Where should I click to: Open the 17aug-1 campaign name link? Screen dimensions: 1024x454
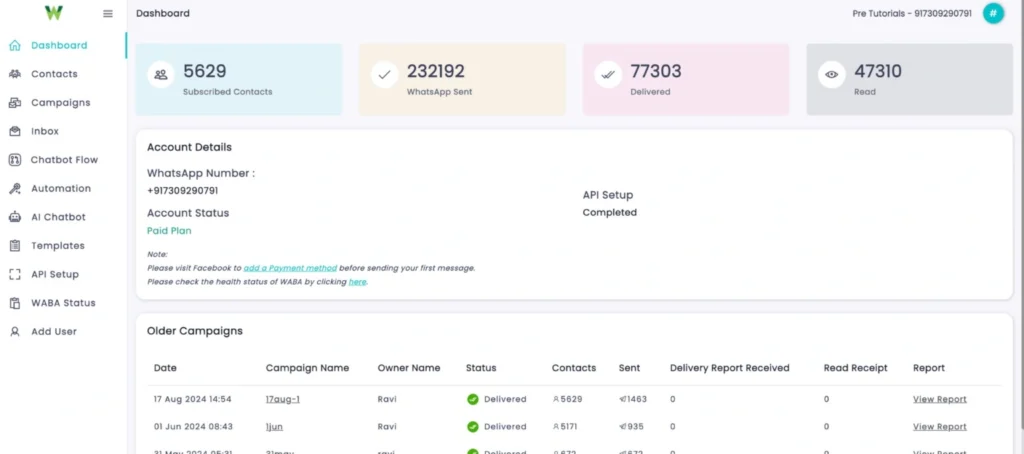[x=283, y=399]
